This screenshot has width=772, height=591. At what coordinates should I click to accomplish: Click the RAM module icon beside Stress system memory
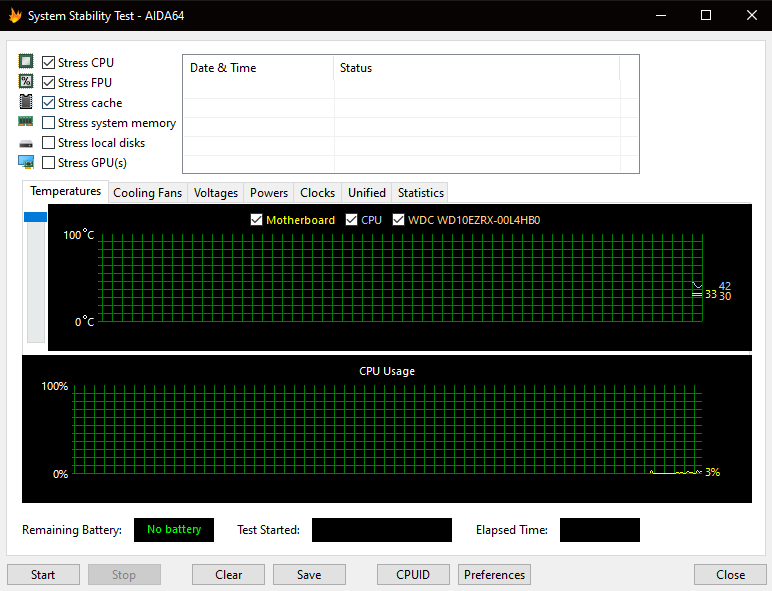pos(26,121)
